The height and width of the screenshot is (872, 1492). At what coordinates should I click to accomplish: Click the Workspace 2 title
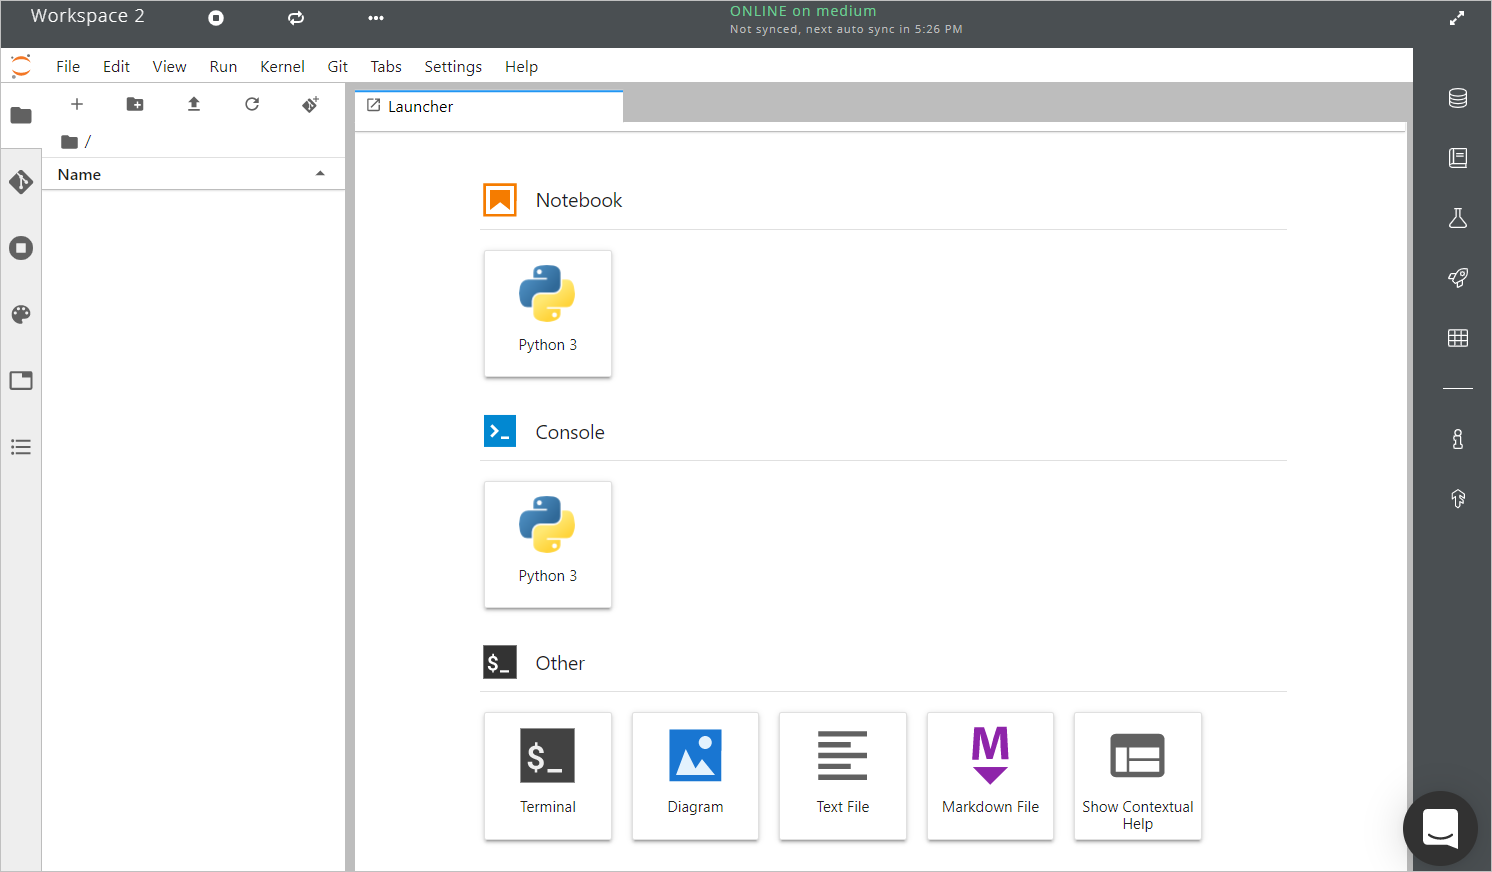tap(88, 16)
